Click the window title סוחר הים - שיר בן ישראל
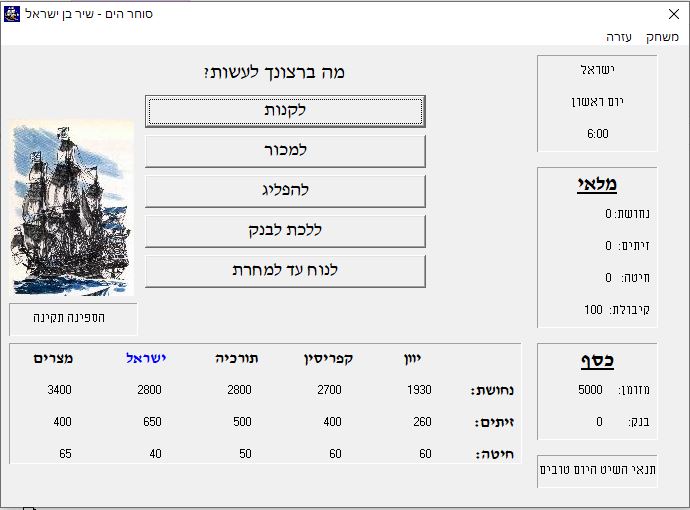 coord(89,14)
